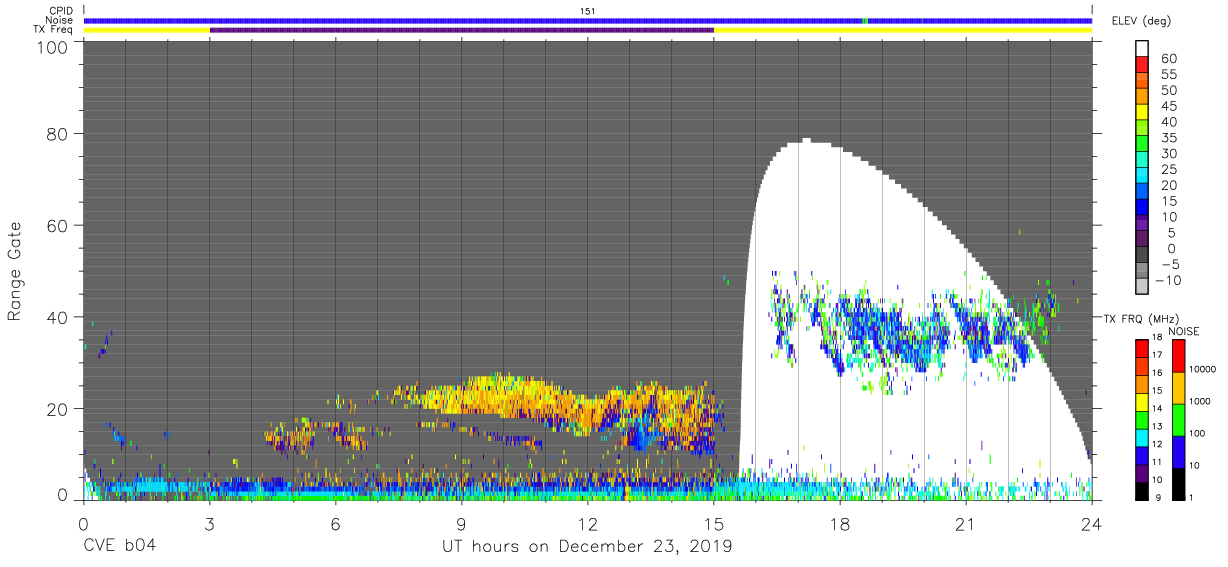Click the green segment of NOISE colorbar
The height and width of the screenshot is (567, 1228).
(x=1178, y=420)
